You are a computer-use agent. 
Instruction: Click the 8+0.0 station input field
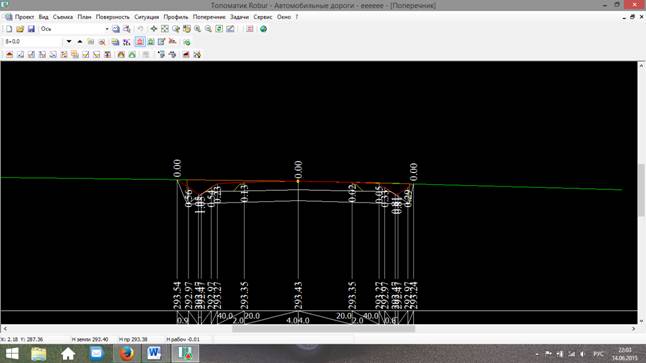pos(33,42)
